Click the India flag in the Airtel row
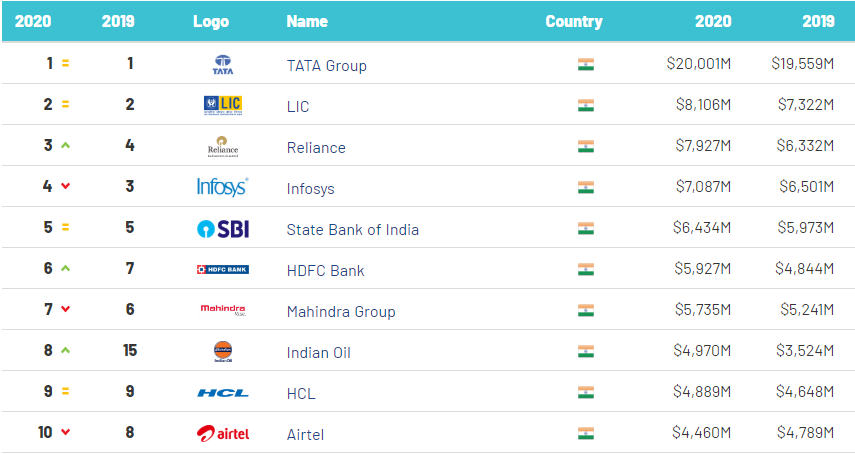The height and width of the screenshot is (454, 855). pos(586,434)
